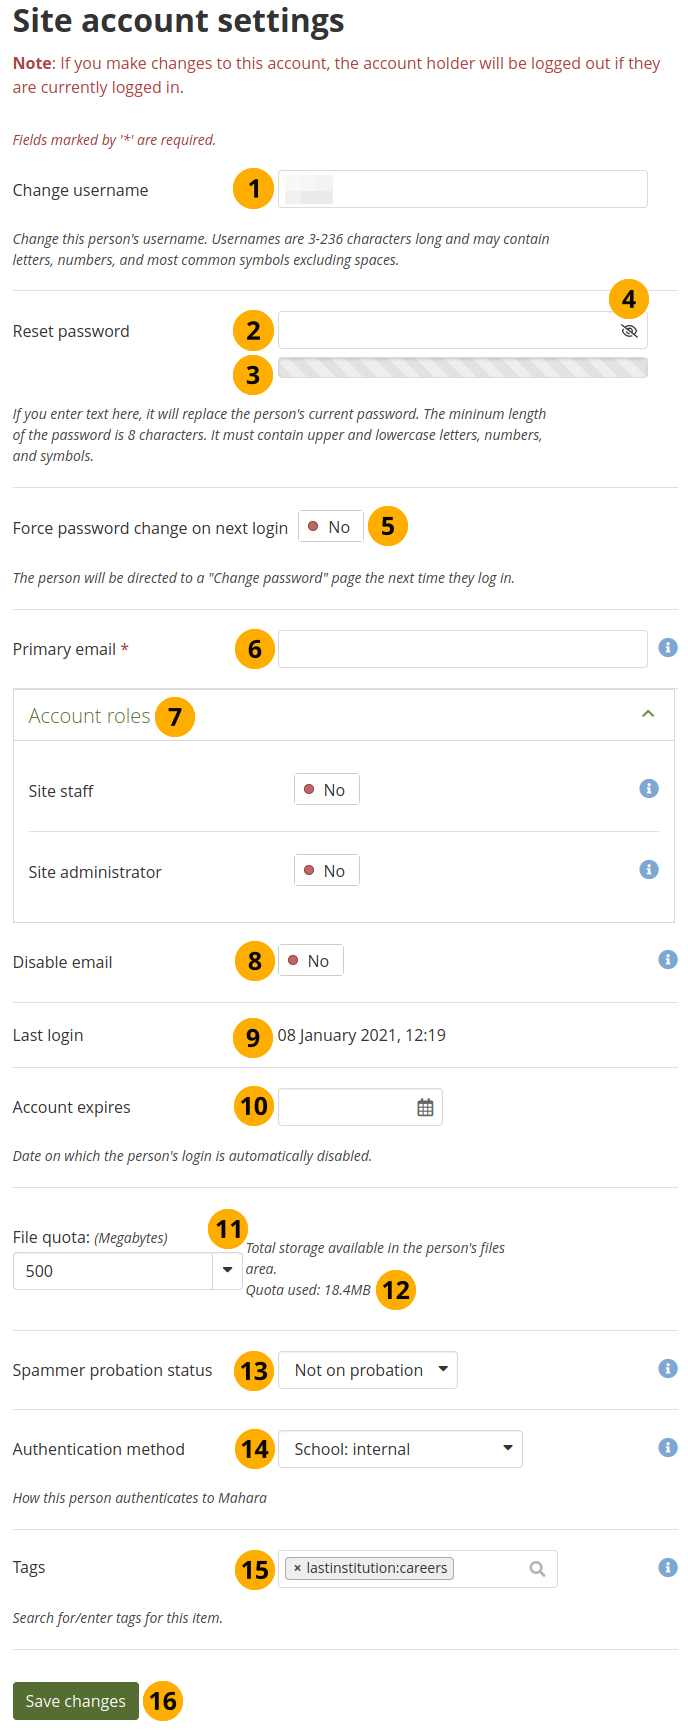Screen dimensions: 688x1730
Task: View the Authentication method help icon
Action: (x=668, y=1448)
